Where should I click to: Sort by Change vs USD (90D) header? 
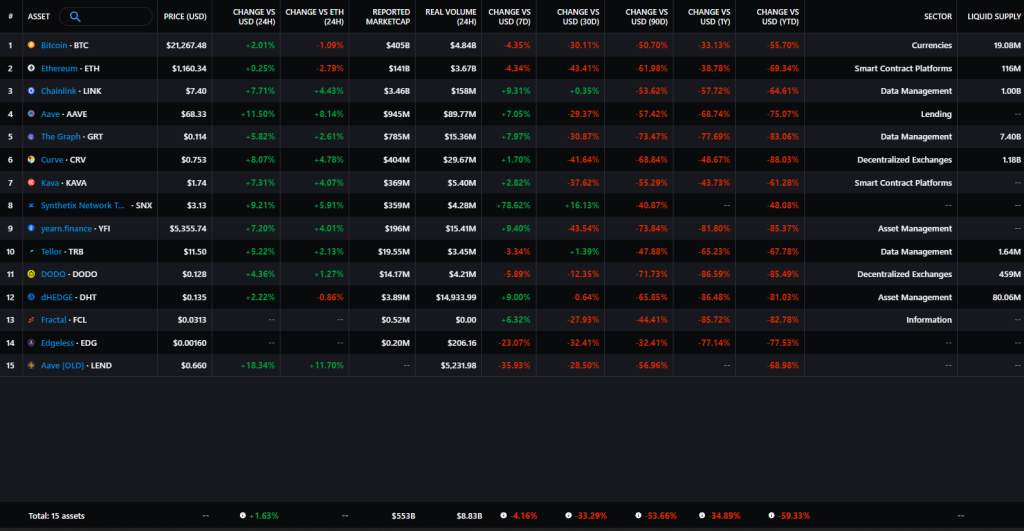tap(647, 16)
